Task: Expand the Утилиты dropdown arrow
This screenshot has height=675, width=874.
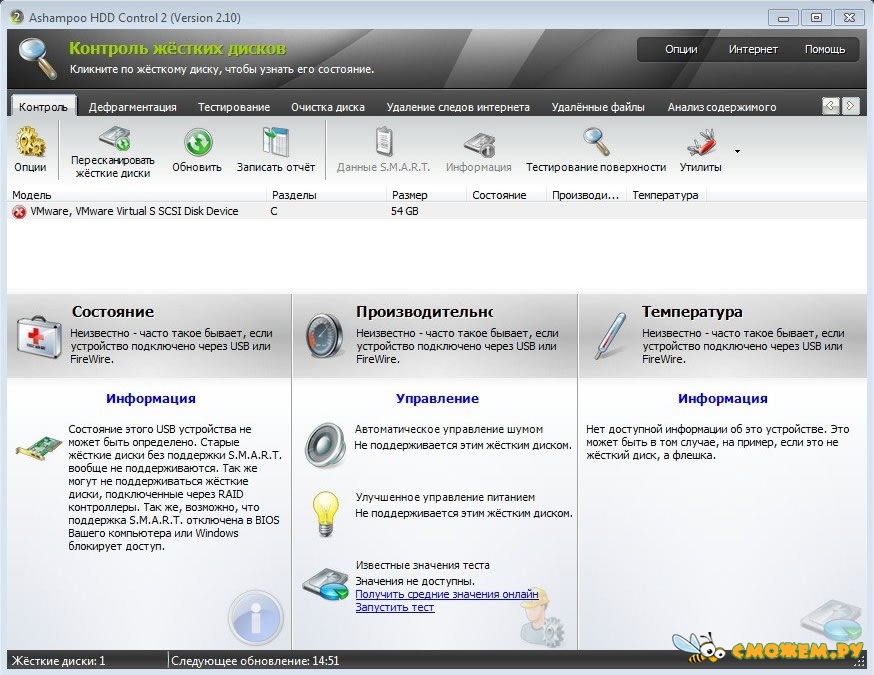Action: point(737,151)
